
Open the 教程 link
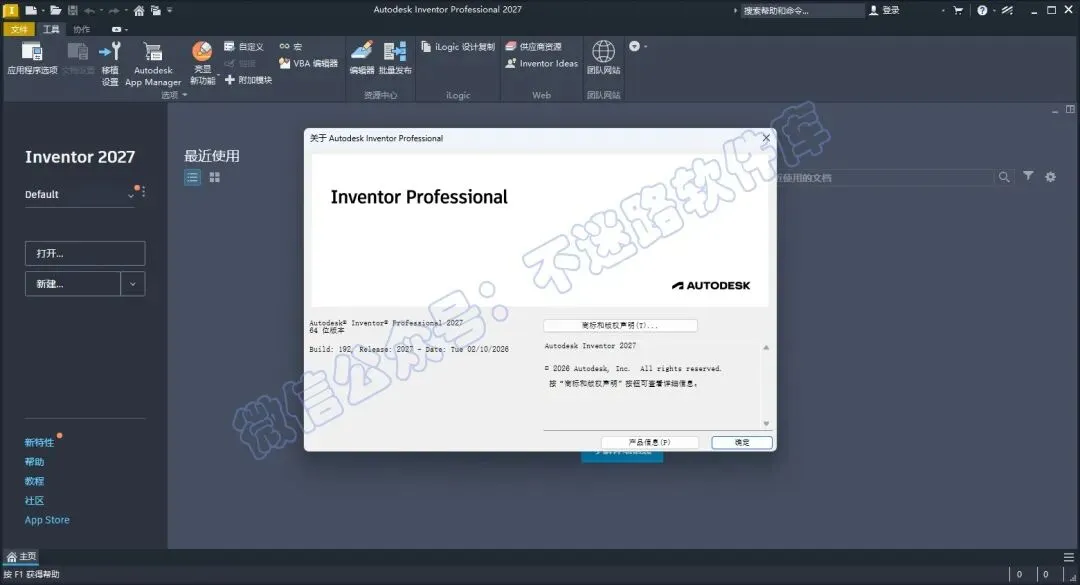point(34,481)
